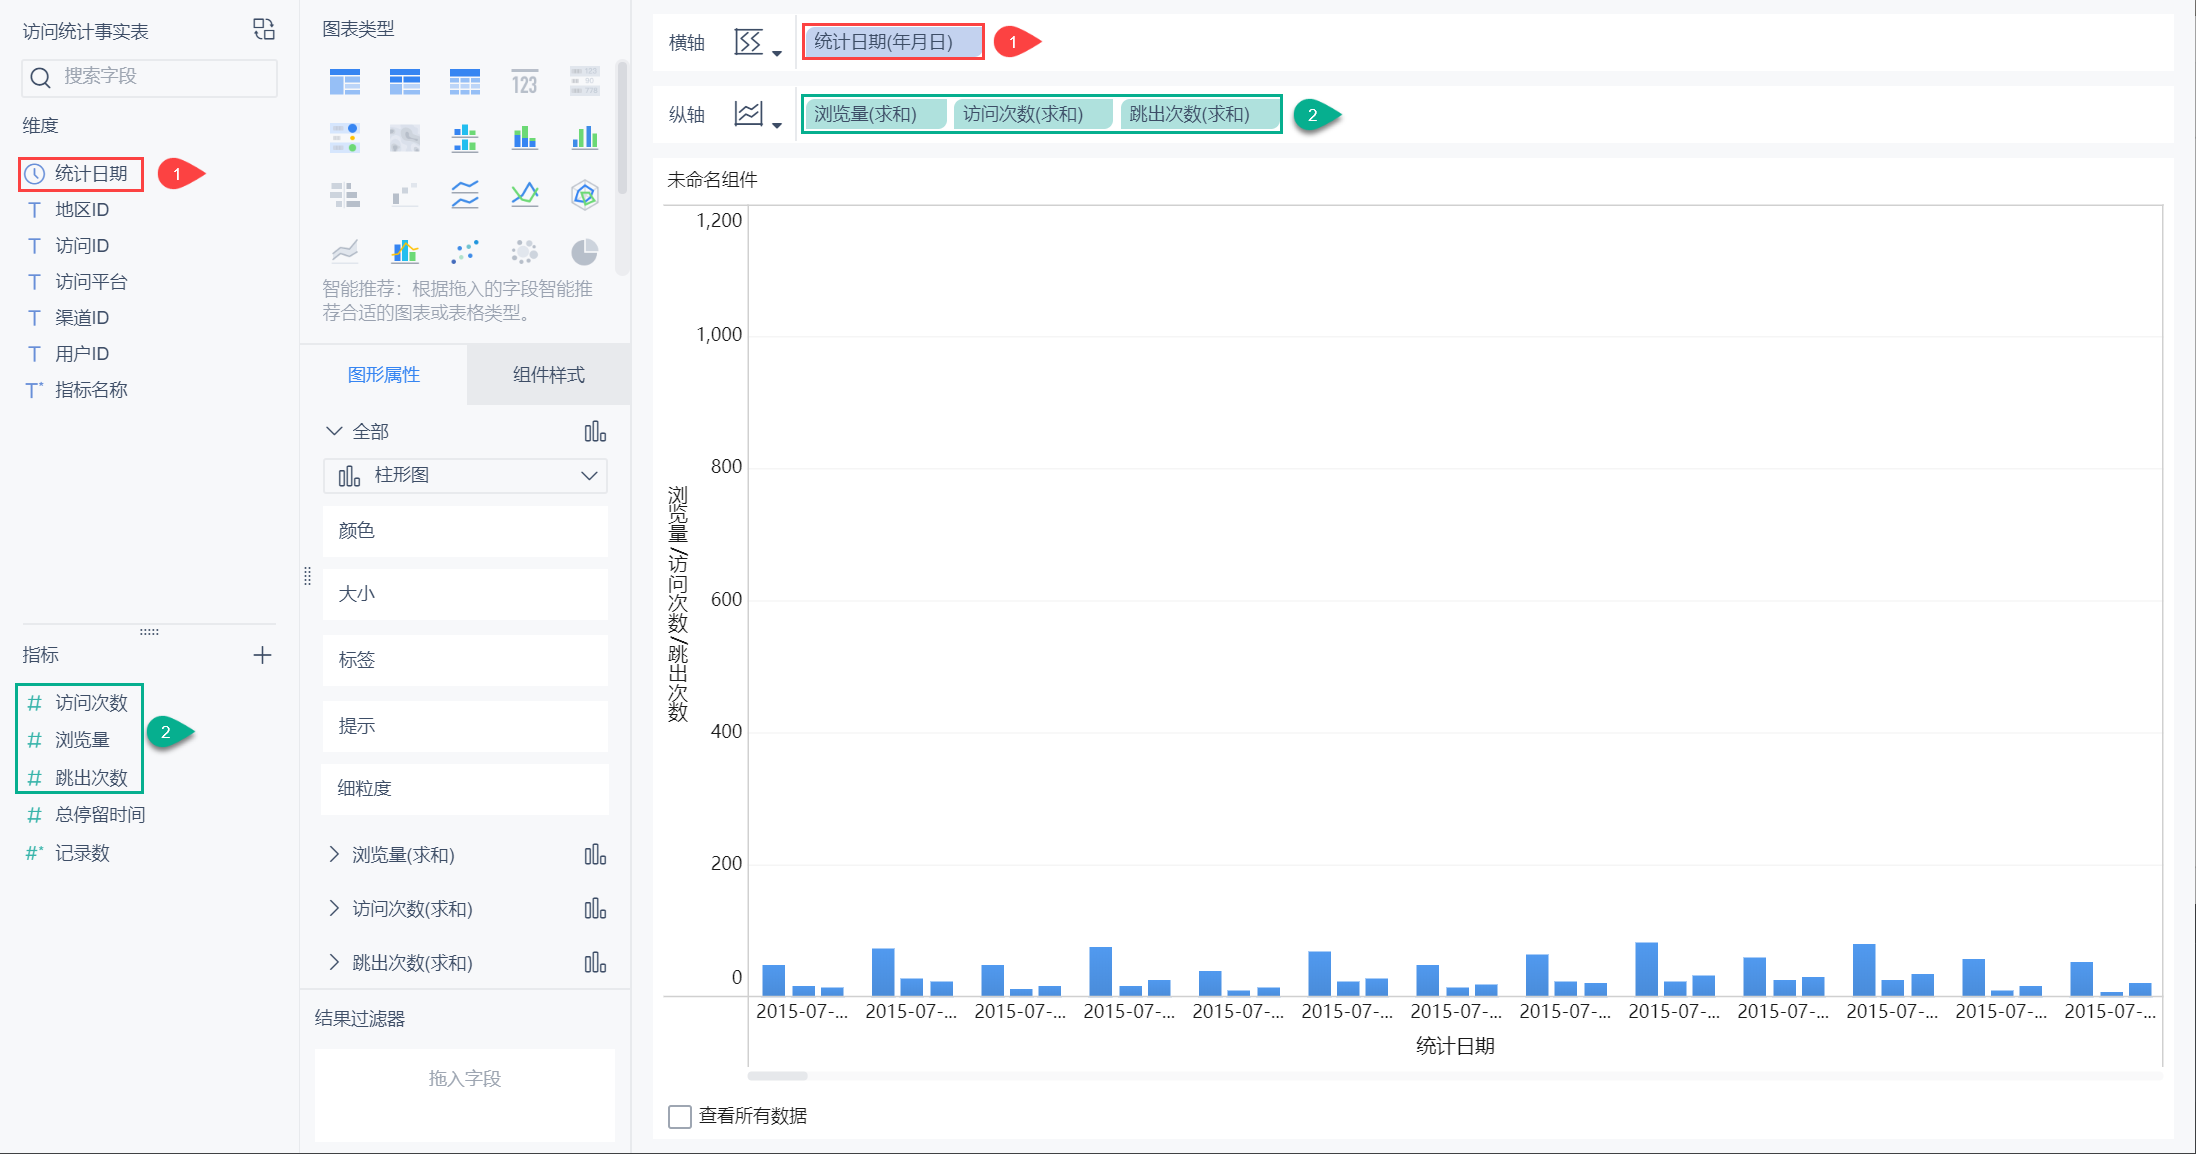The width and height of the screenshot is (2196, 1154).
Task: Select the multi-series line chart icon
Action: coord(524,194)
